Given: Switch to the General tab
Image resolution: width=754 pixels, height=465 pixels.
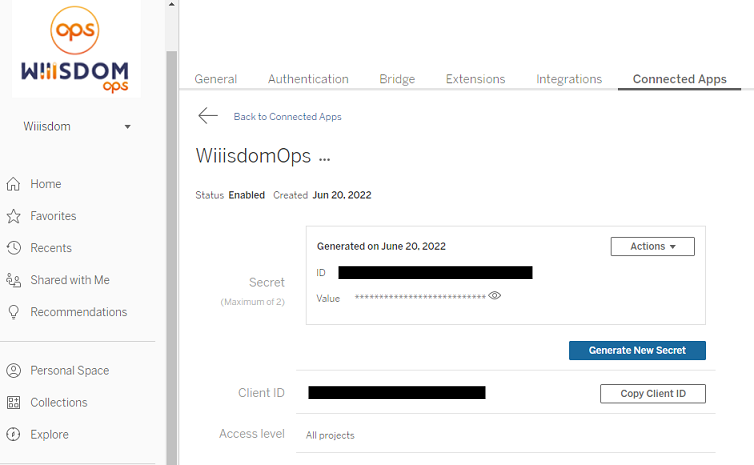Looking at the screenshot, I should pyautogui.click(x=215, y=79).
